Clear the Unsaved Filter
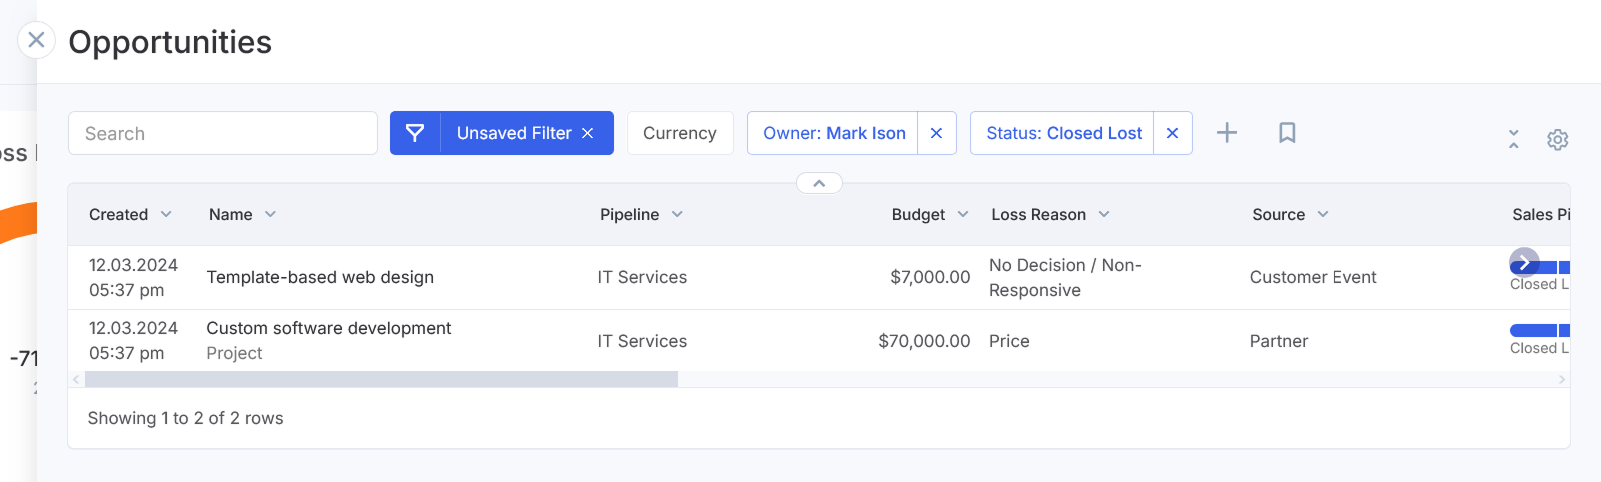The image size is (1601, 482). coord(588,133)
